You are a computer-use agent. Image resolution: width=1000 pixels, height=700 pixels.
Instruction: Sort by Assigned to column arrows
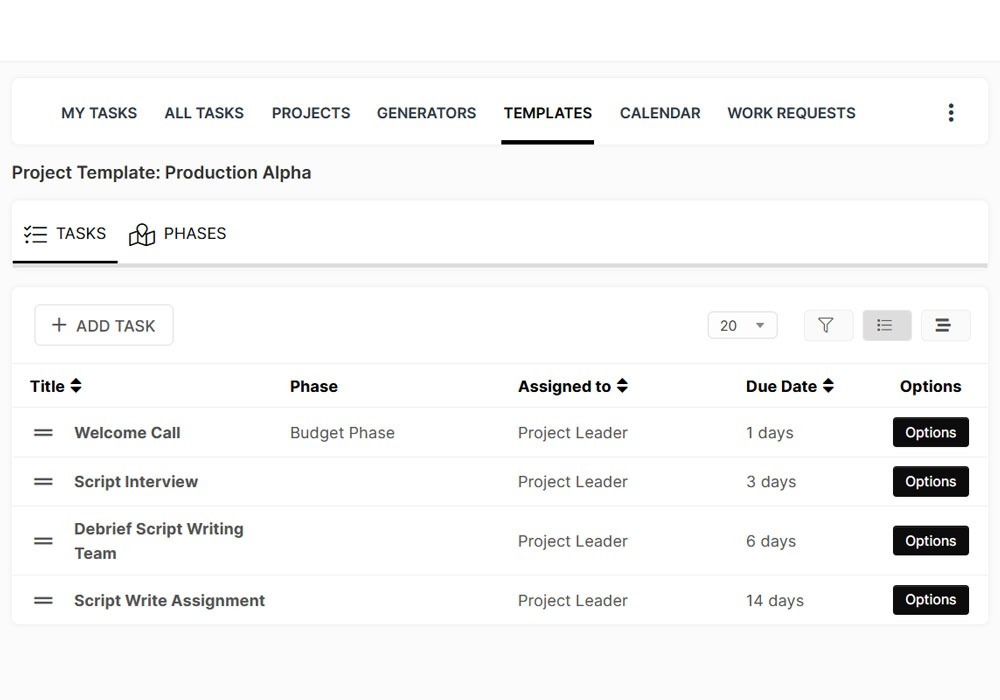coord(622,386)
